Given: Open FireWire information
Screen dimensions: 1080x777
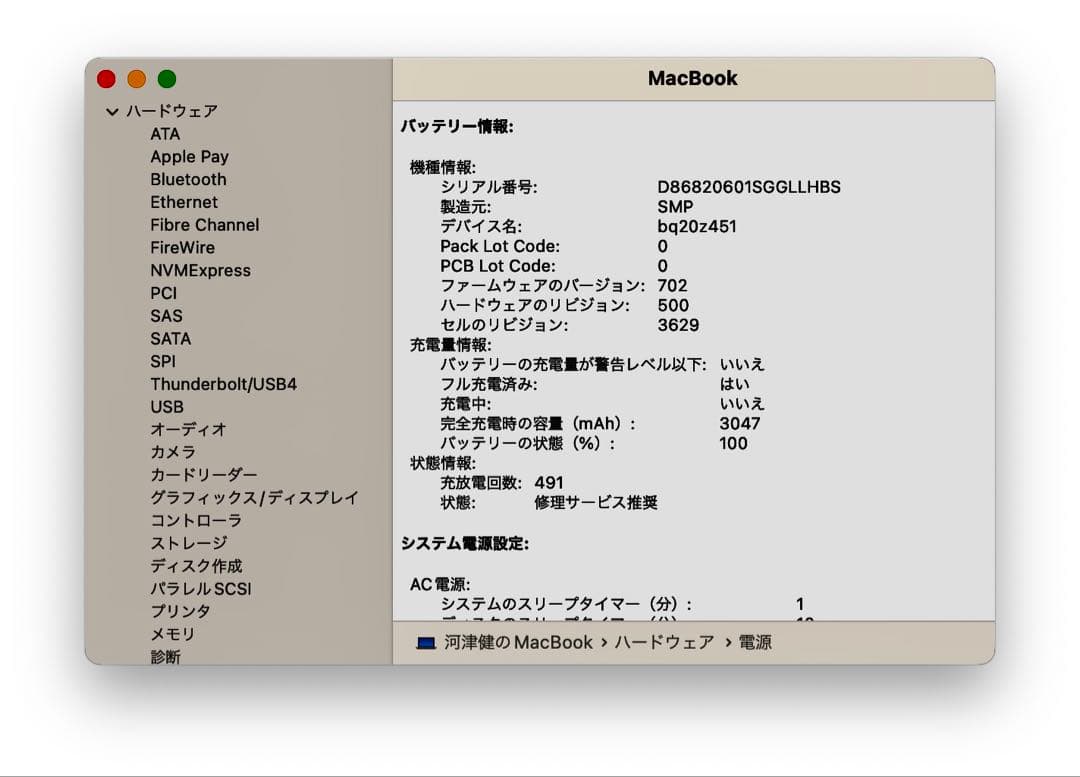Looking at the screenshot, I should click(x=185, y=247).
